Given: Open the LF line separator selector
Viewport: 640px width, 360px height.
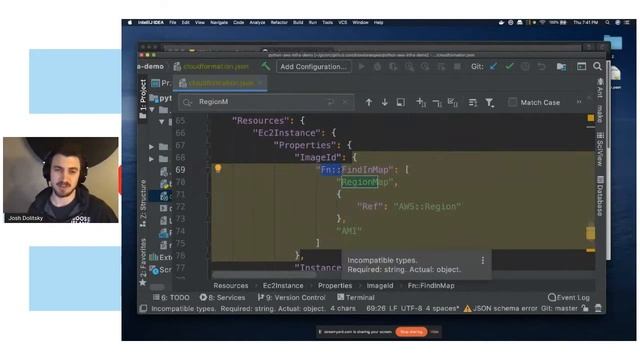Looking at the screenshot, I should [393, 309].
